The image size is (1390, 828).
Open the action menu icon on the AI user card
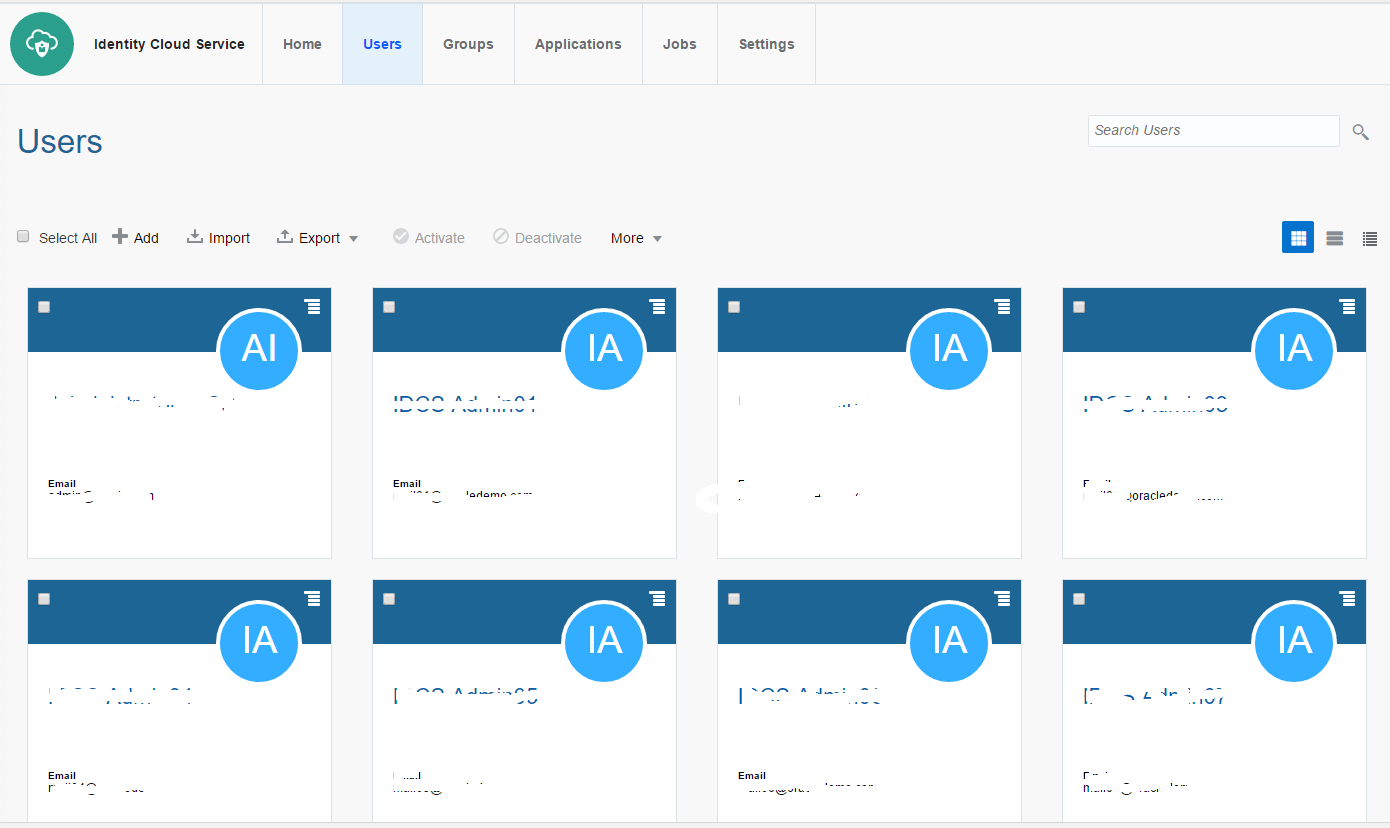tap(313, 306)
